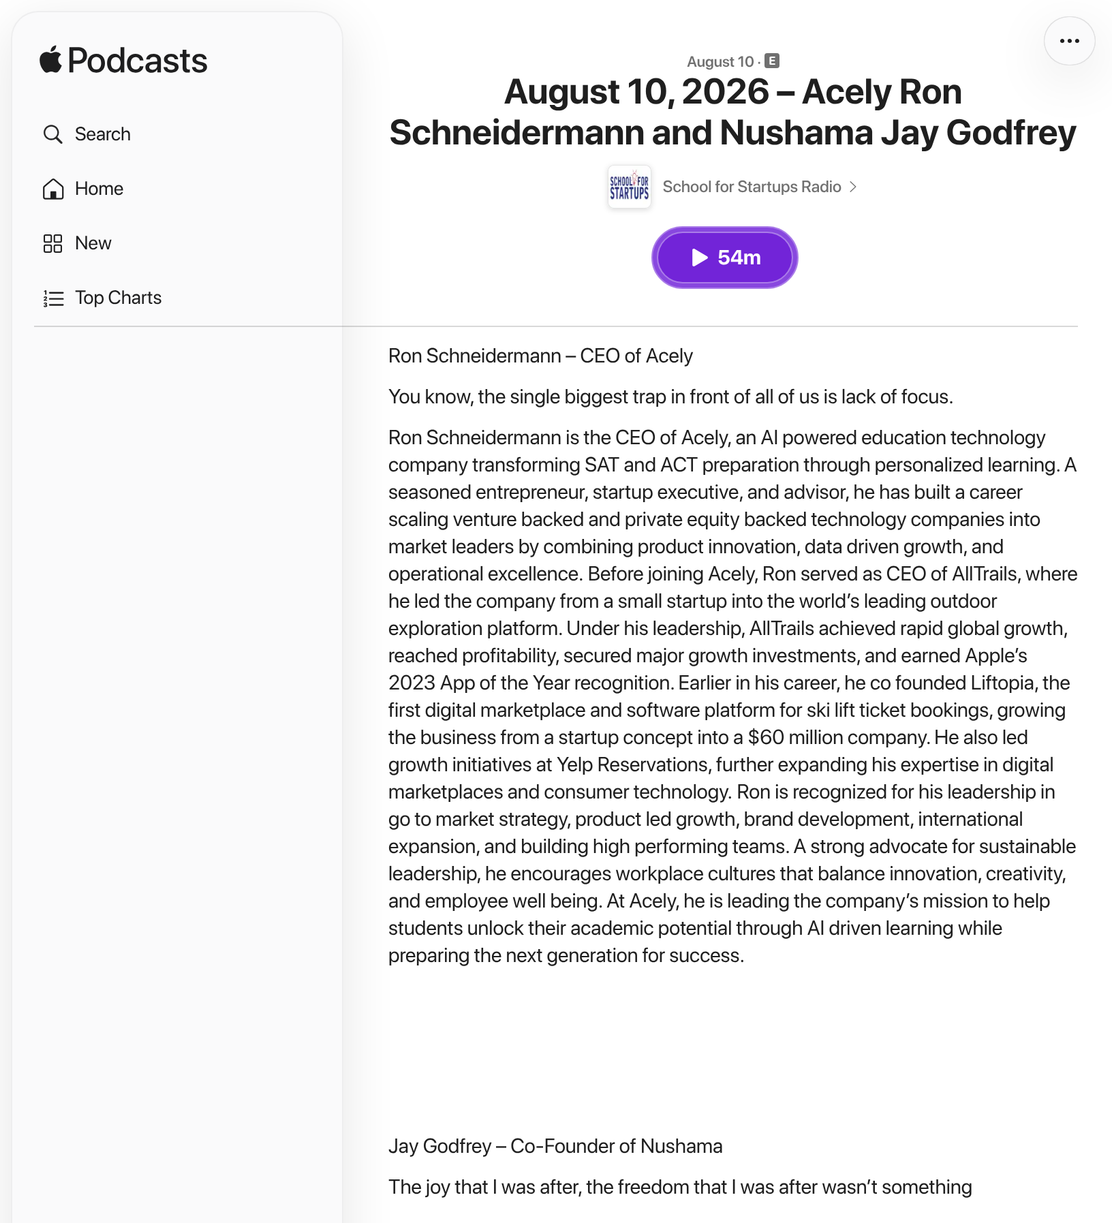Click the New grid icon
This screenshot has width=1112, height=1223.
pyautogui.click(x=53, y=243)
